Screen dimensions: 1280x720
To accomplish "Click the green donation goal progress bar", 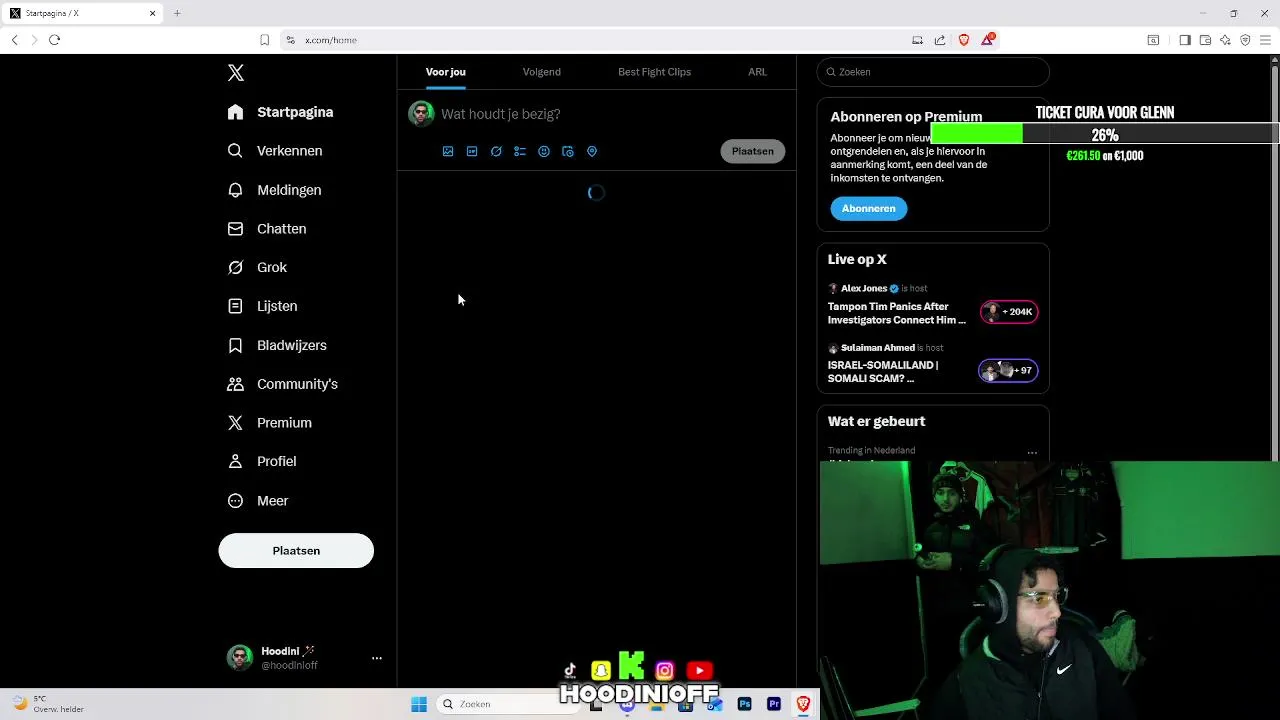I will (x=1105, y=135).
